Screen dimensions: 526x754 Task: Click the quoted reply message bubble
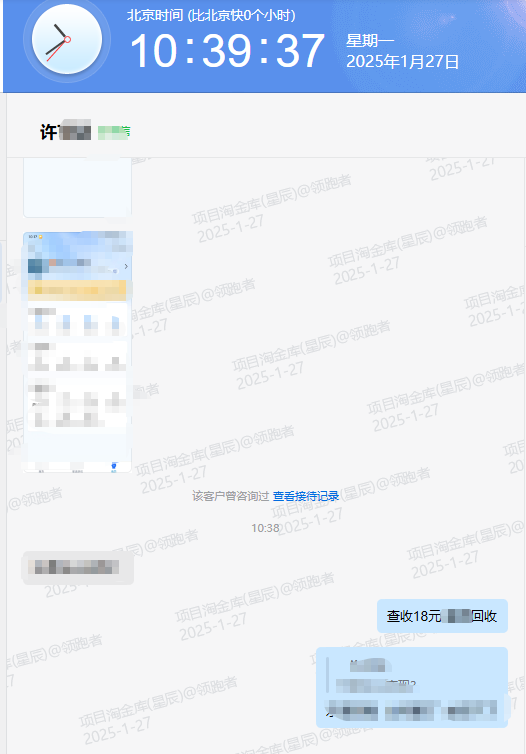[x=412, y=687]
